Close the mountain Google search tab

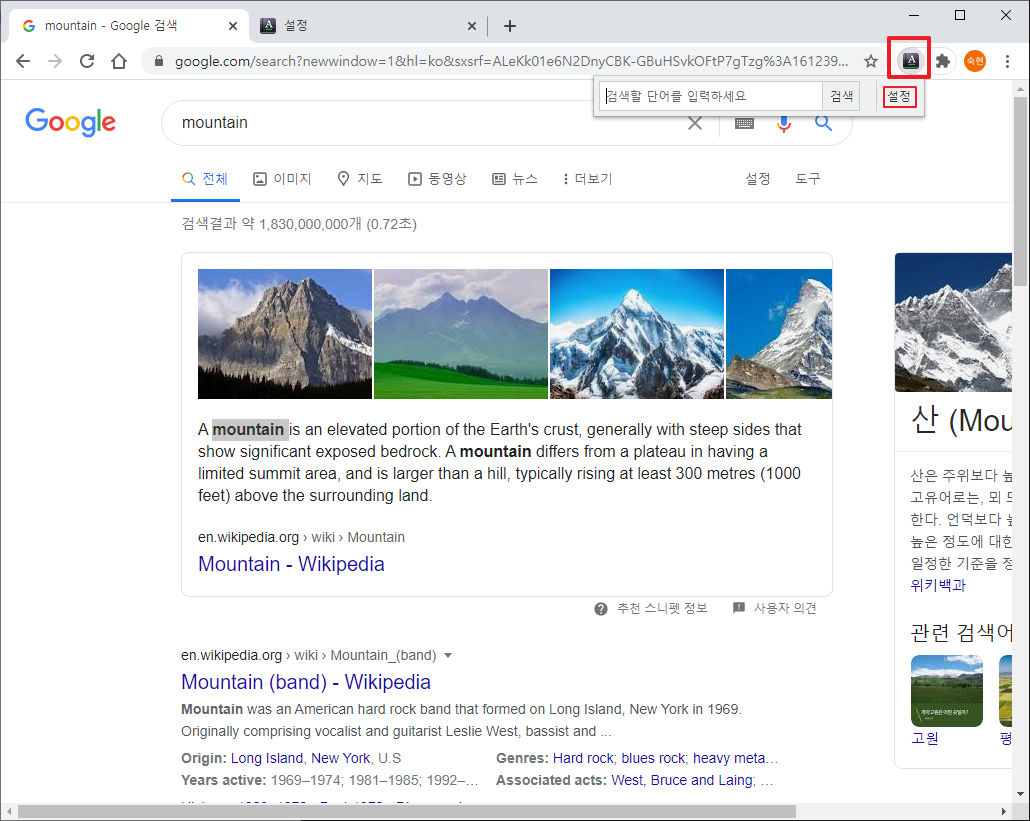coord(233,26)
